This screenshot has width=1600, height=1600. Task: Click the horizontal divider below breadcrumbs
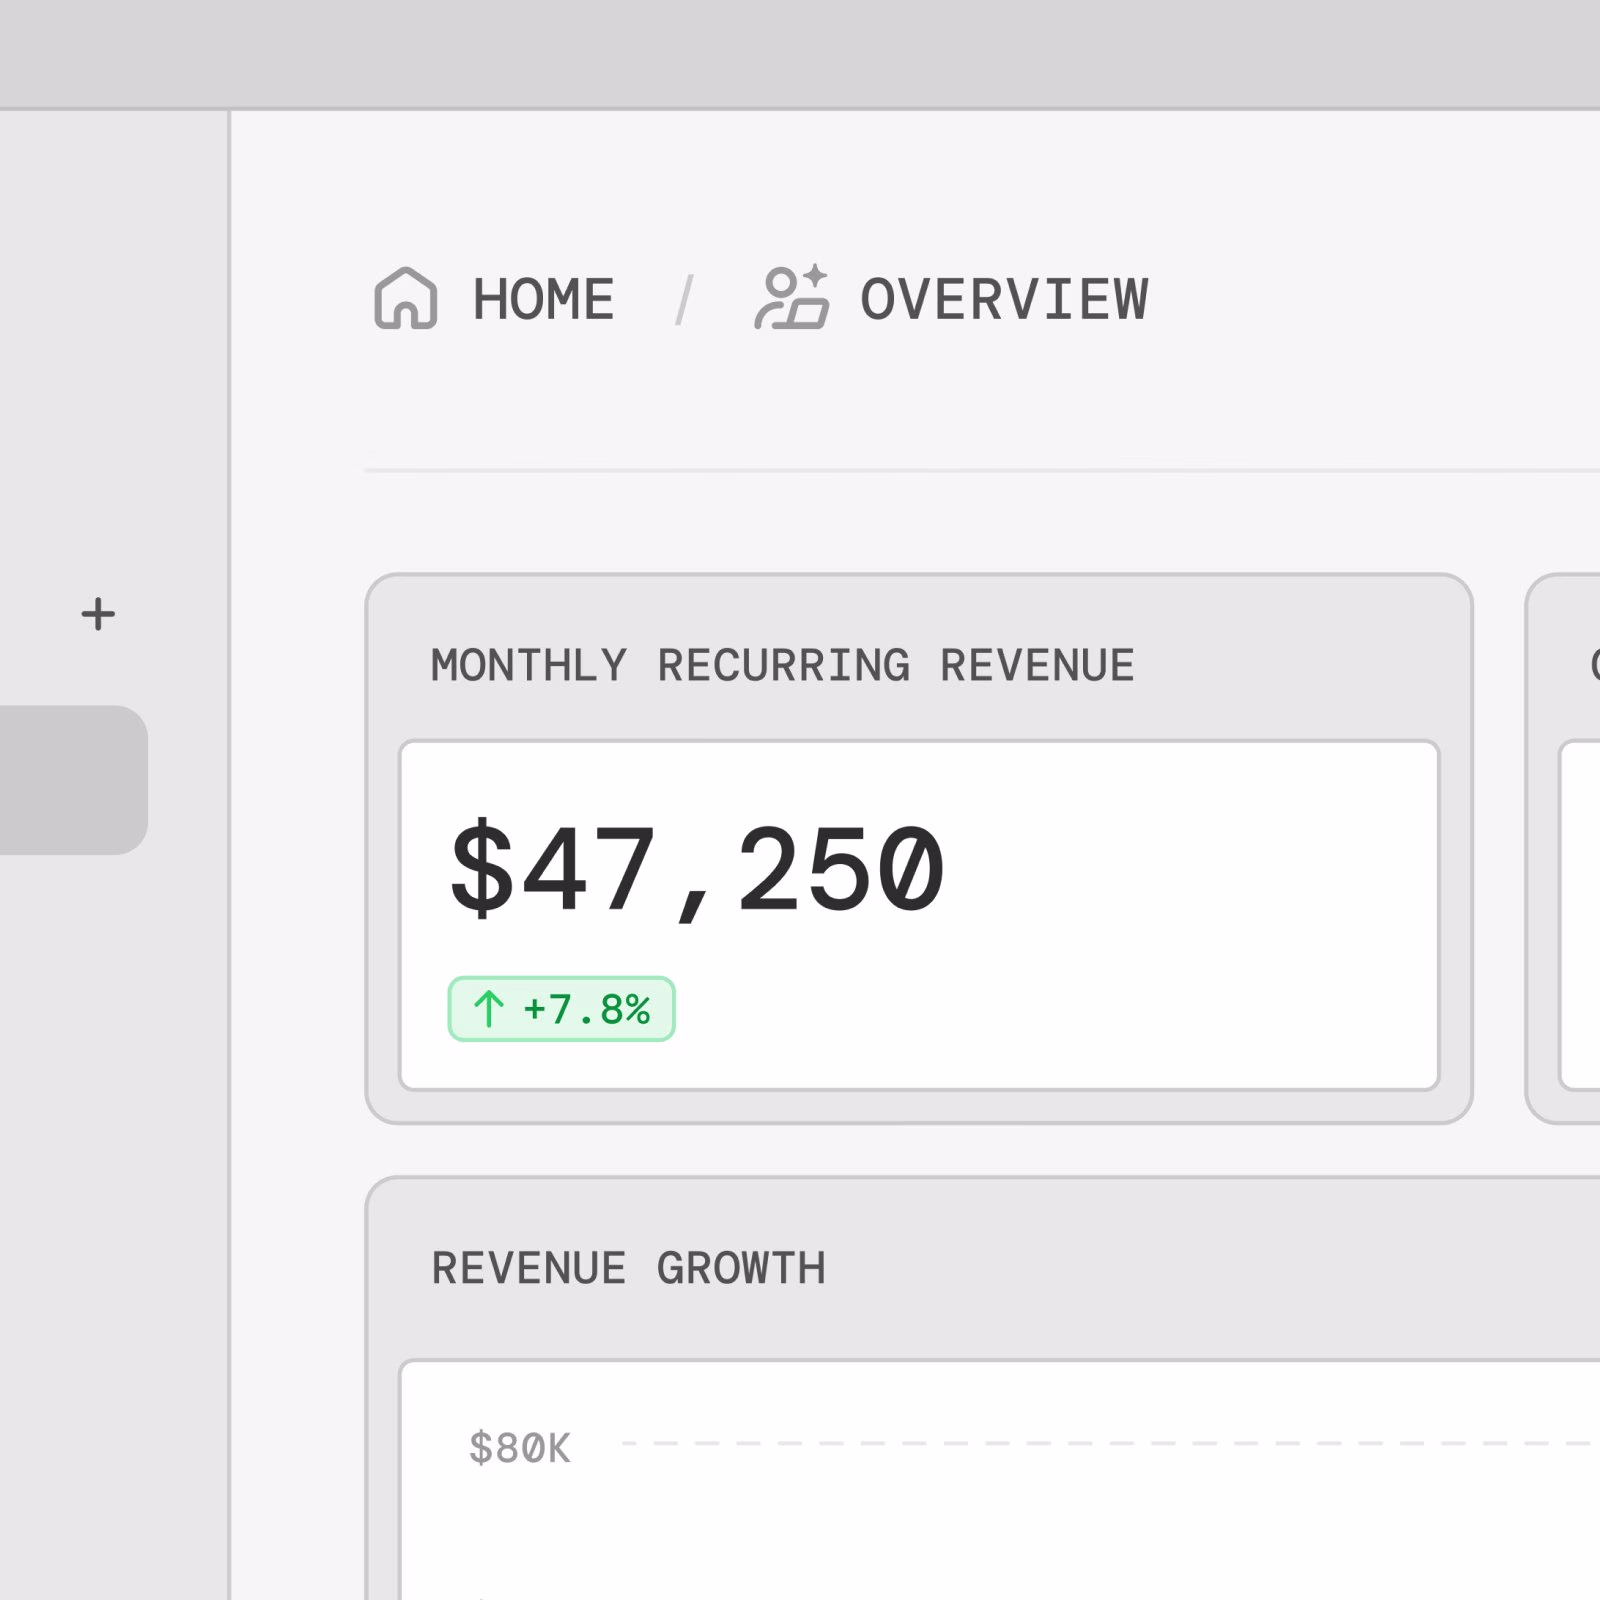980,469
